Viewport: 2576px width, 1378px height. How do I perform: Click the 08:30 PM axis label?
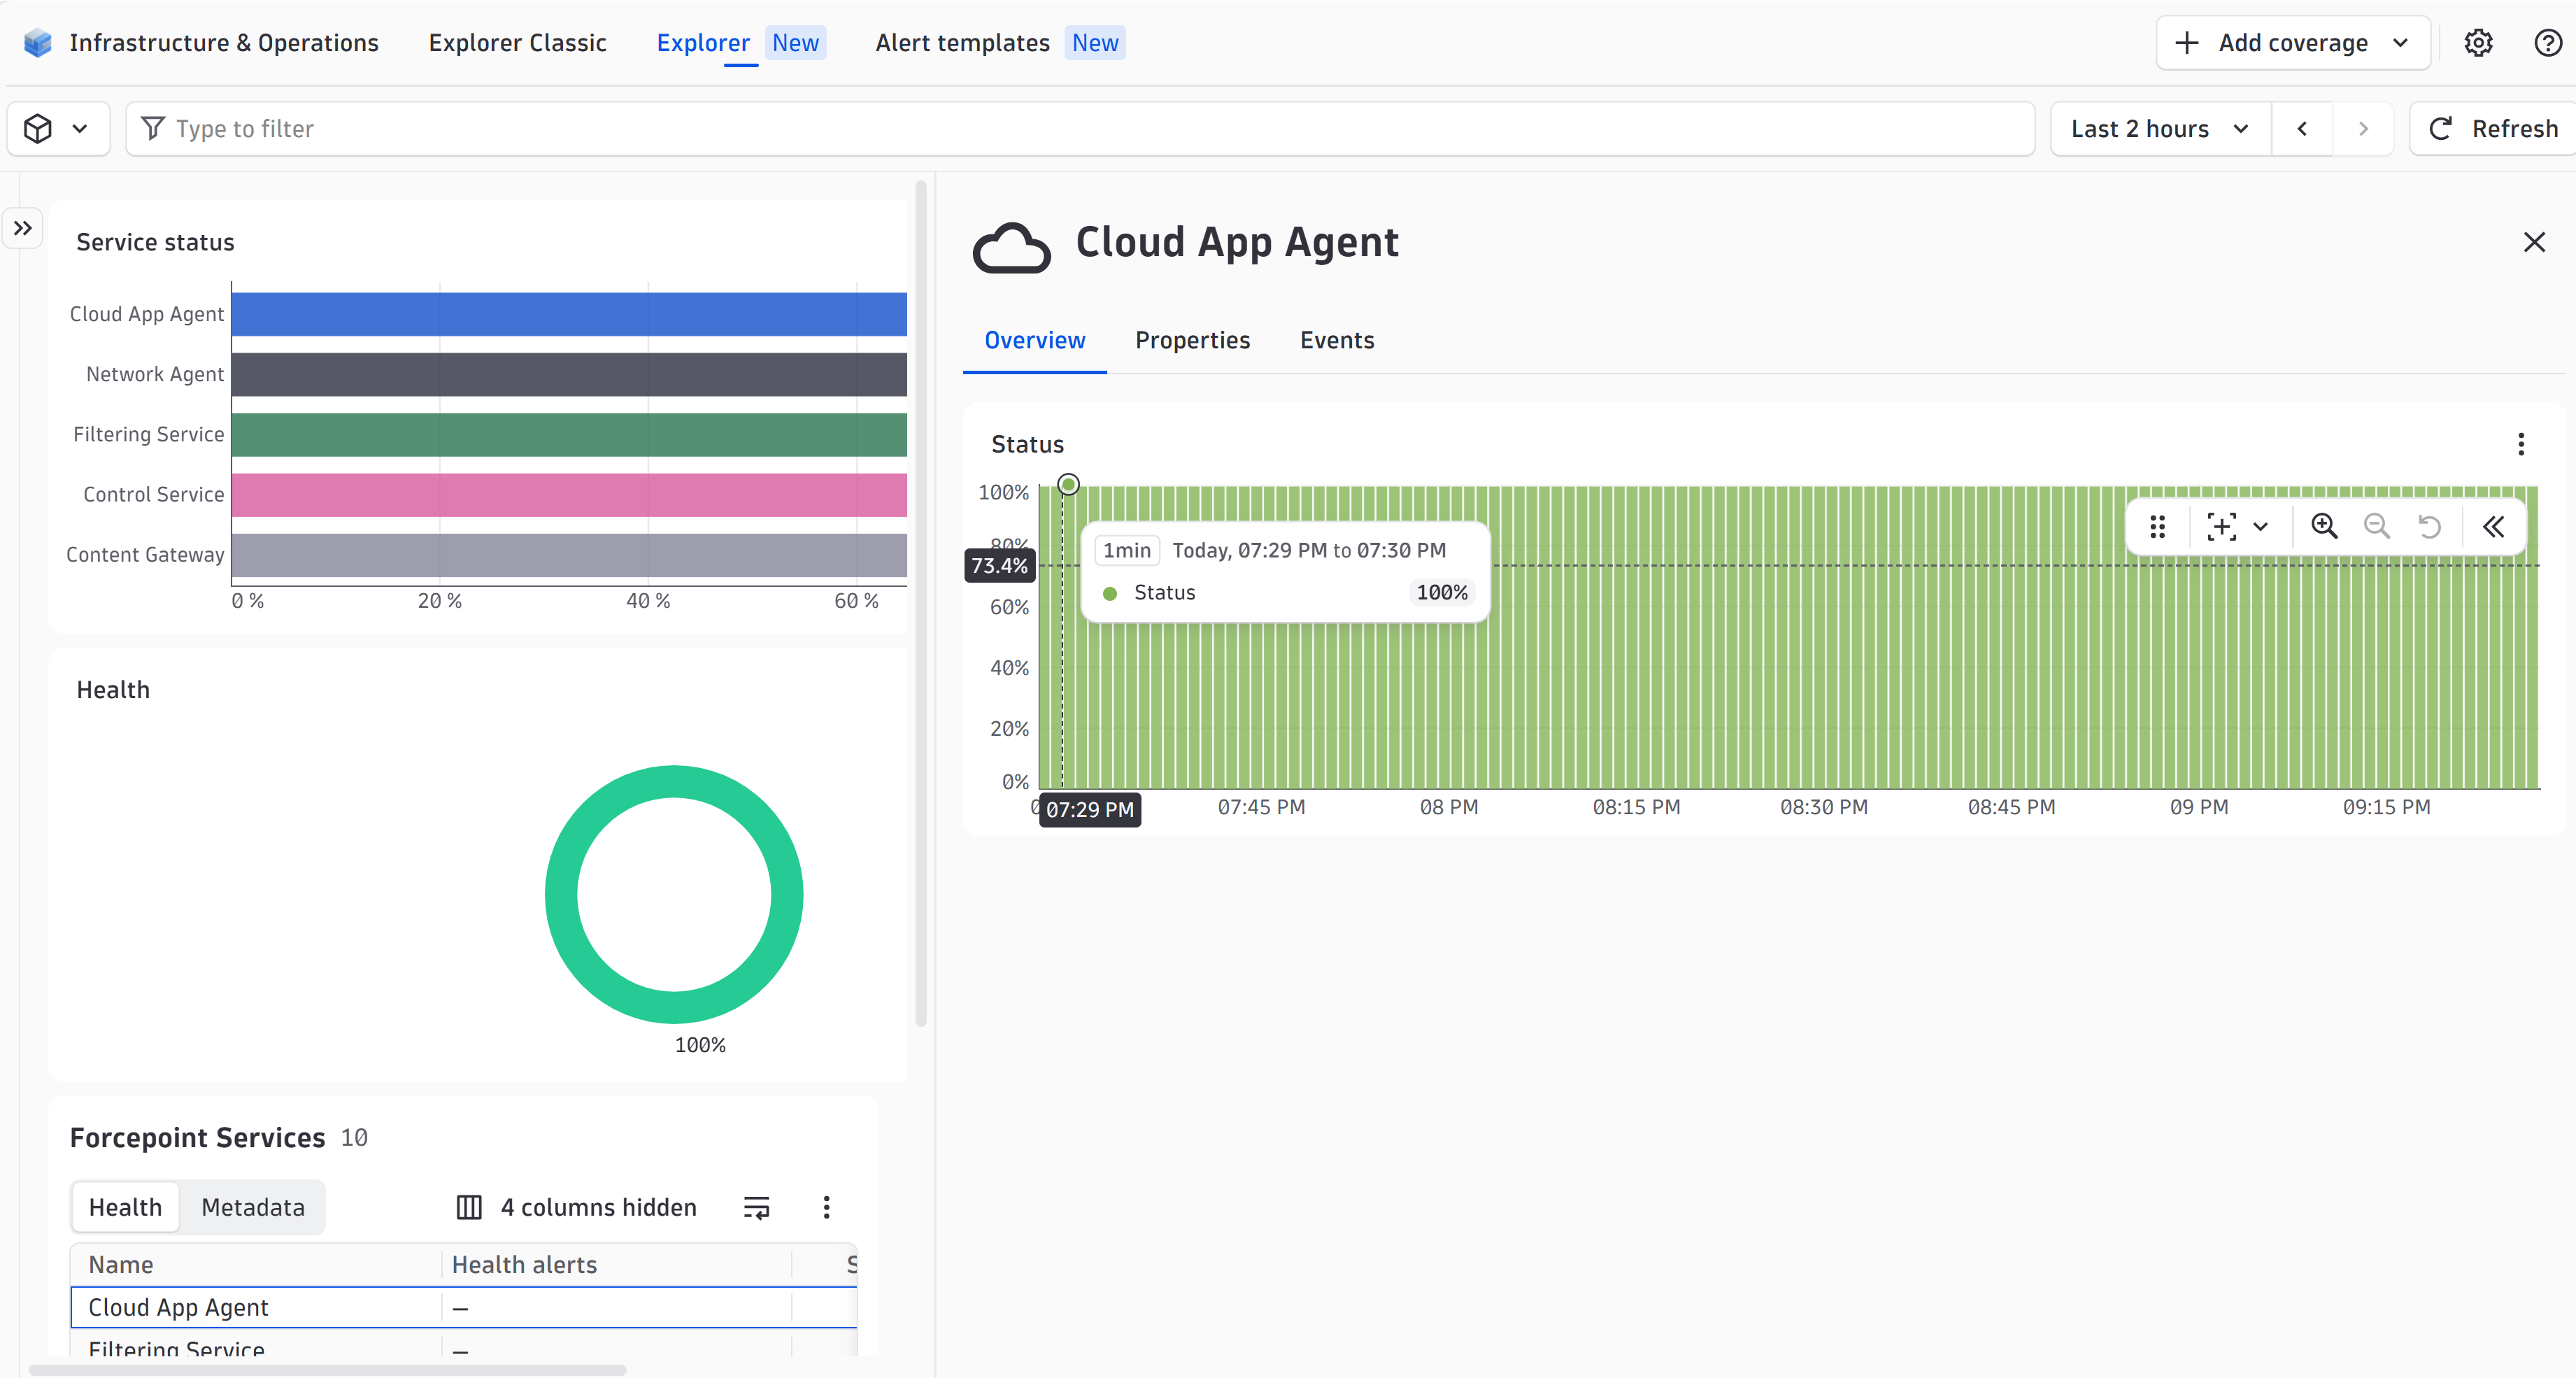1823,807
